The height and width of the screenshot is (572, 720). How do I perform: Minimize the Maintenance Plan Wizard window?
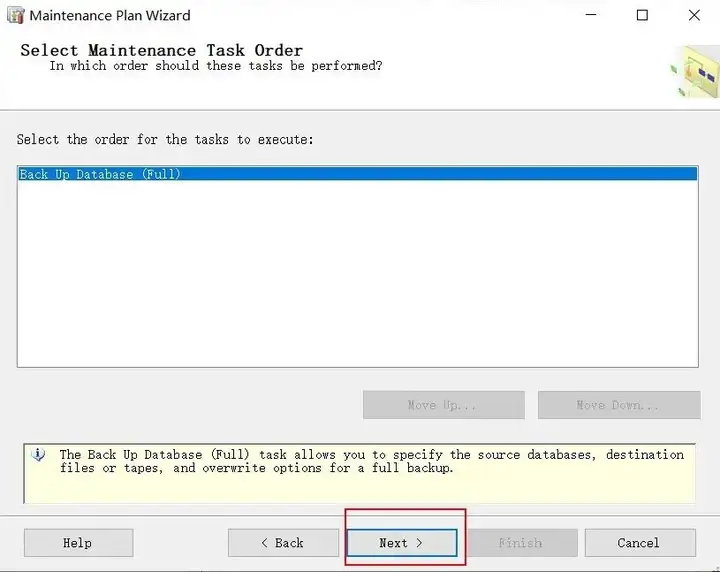coord(590,16)
